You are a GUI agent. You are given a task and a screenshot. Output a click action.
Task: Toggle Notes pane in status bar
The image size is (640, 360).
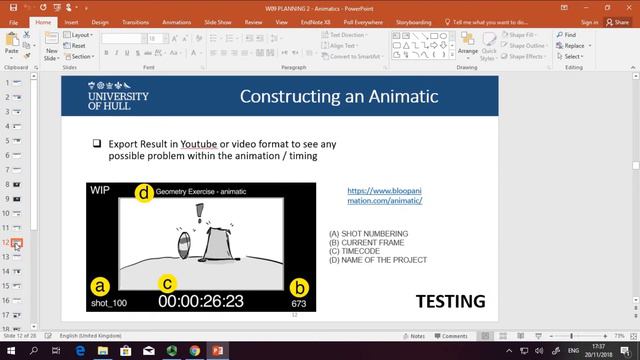(414, 336)
